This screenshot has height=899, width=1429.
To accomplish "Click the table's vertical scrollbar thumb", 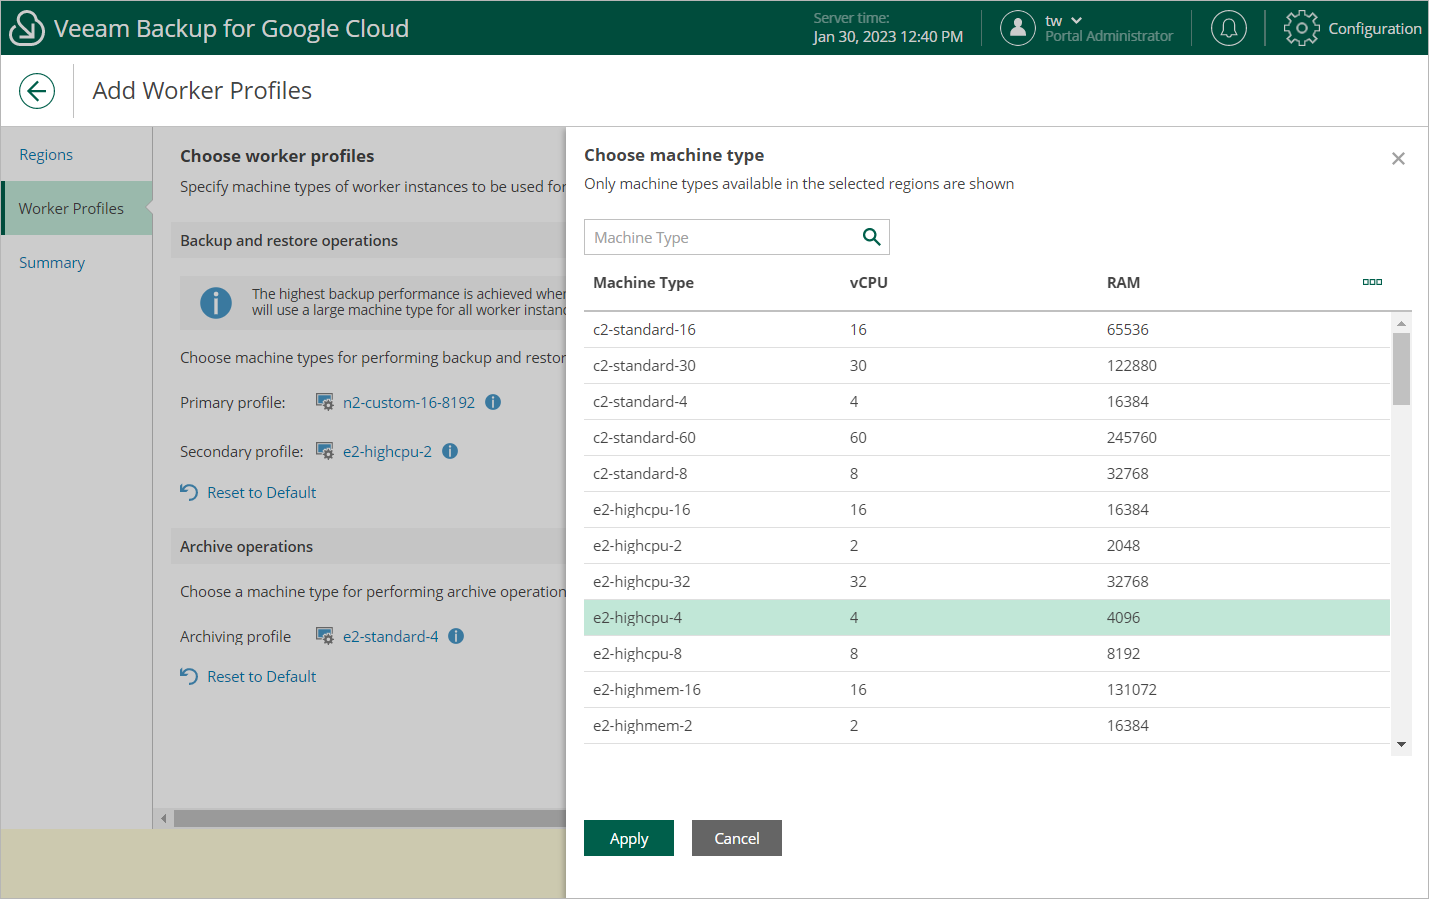I will (x=1401, y=369).
